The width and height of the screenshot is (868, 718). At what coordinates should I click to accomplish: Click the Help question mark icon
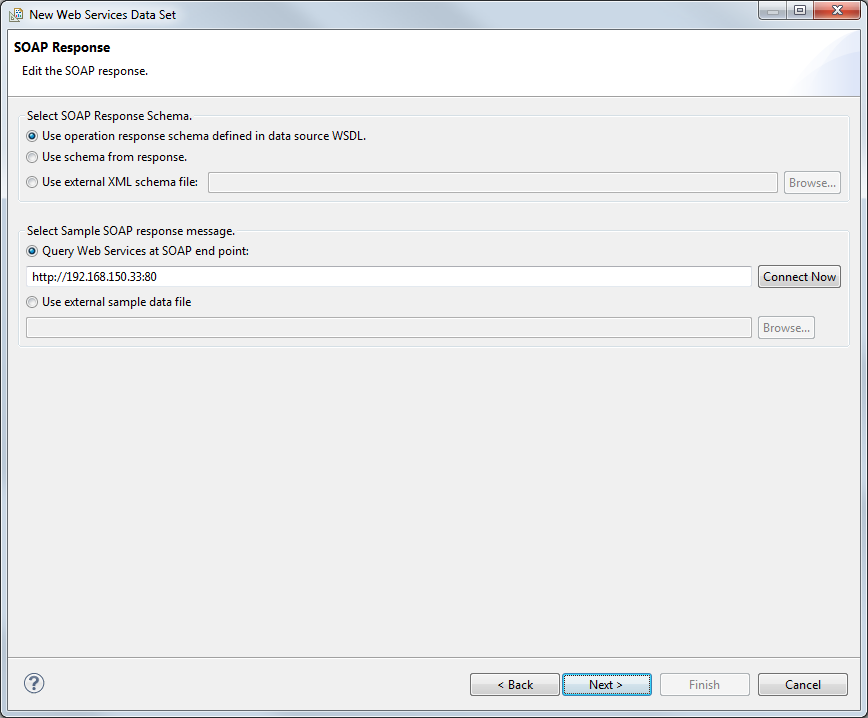coord(34,683)
